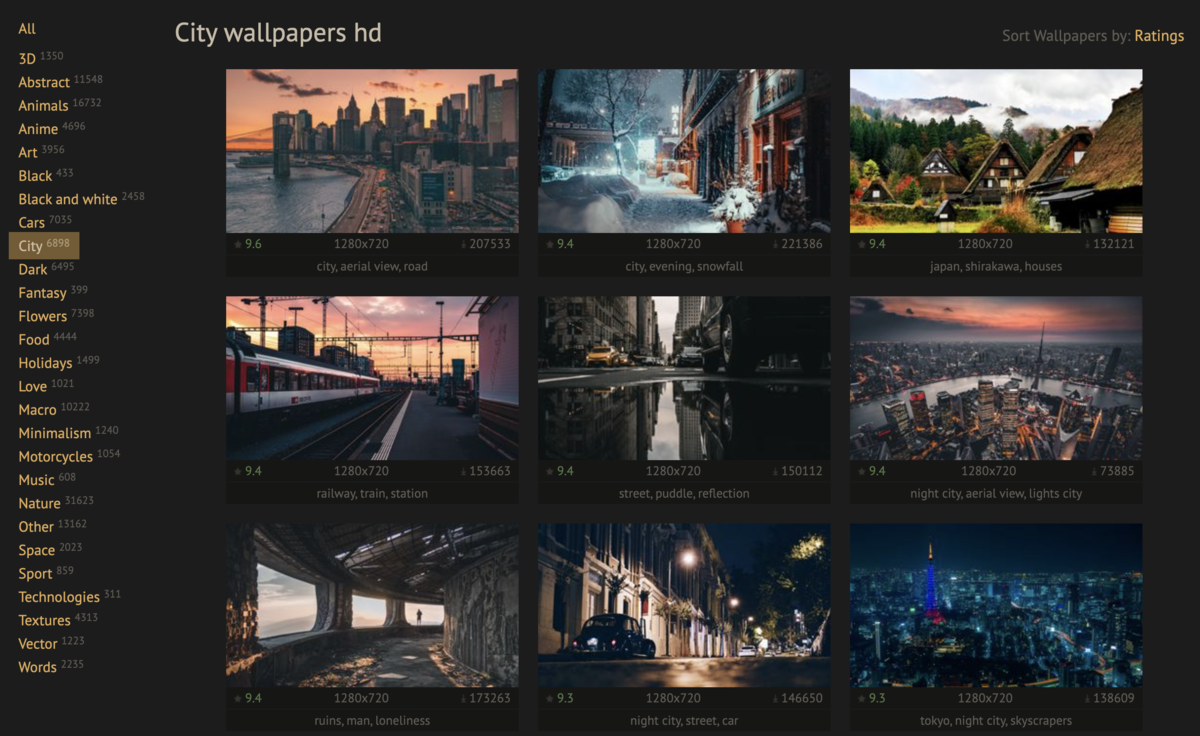
Task: Select the Dark category in the sidebar
Action: 32,269
